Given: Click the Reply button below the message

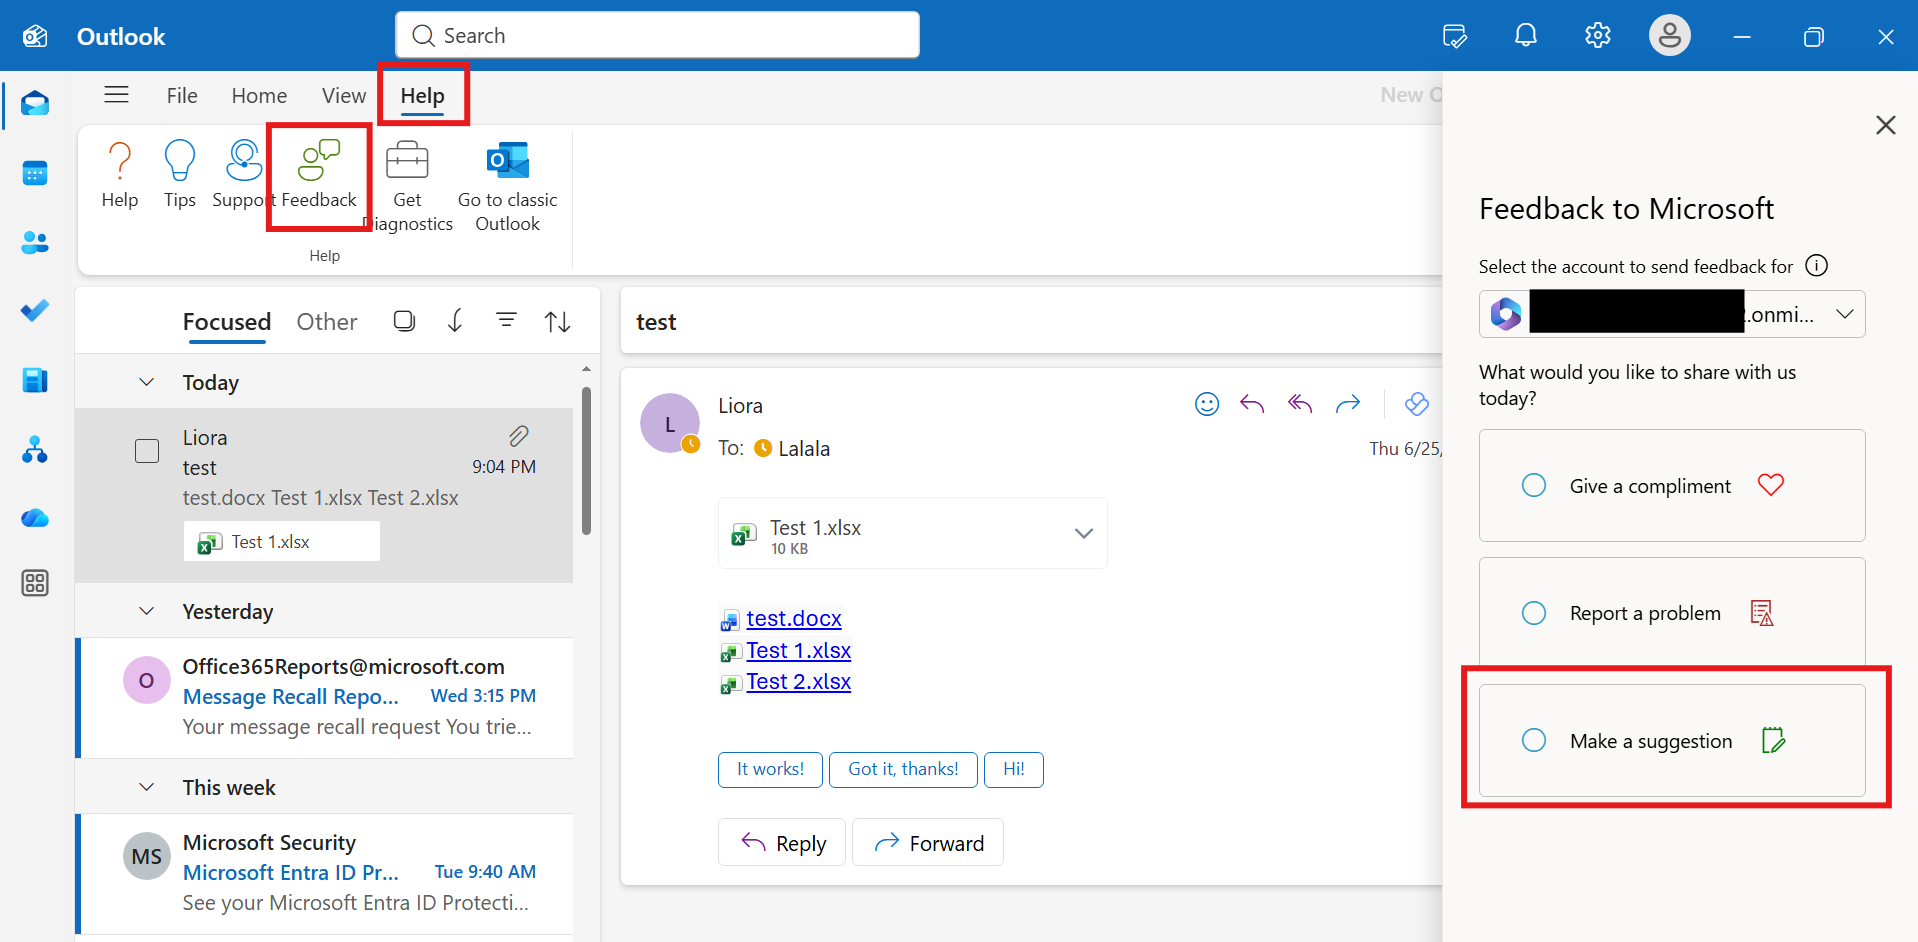Looking at the screenshot, I should (x=782, y=843).
